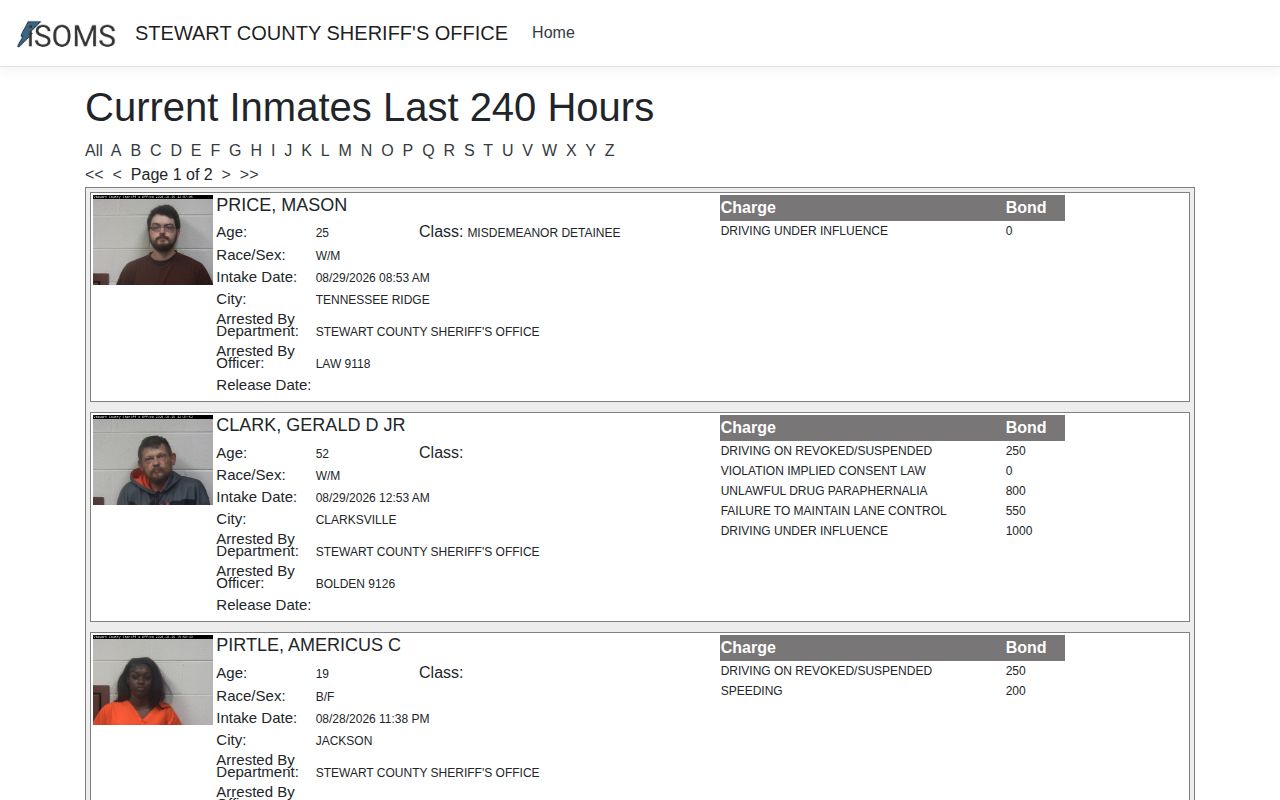
Task: Open Mason Price's mugshot photo
Action: pos(153,240)
